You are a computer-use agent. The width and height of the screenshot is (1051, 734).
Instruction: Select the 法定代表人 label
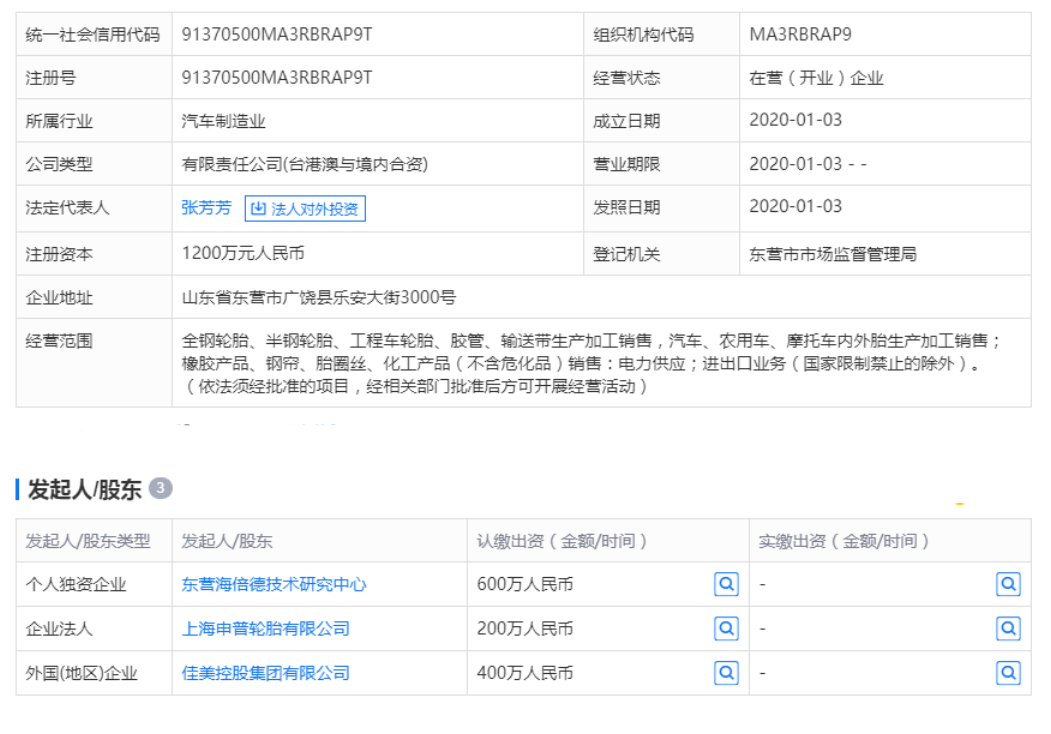tap(67, 208)
